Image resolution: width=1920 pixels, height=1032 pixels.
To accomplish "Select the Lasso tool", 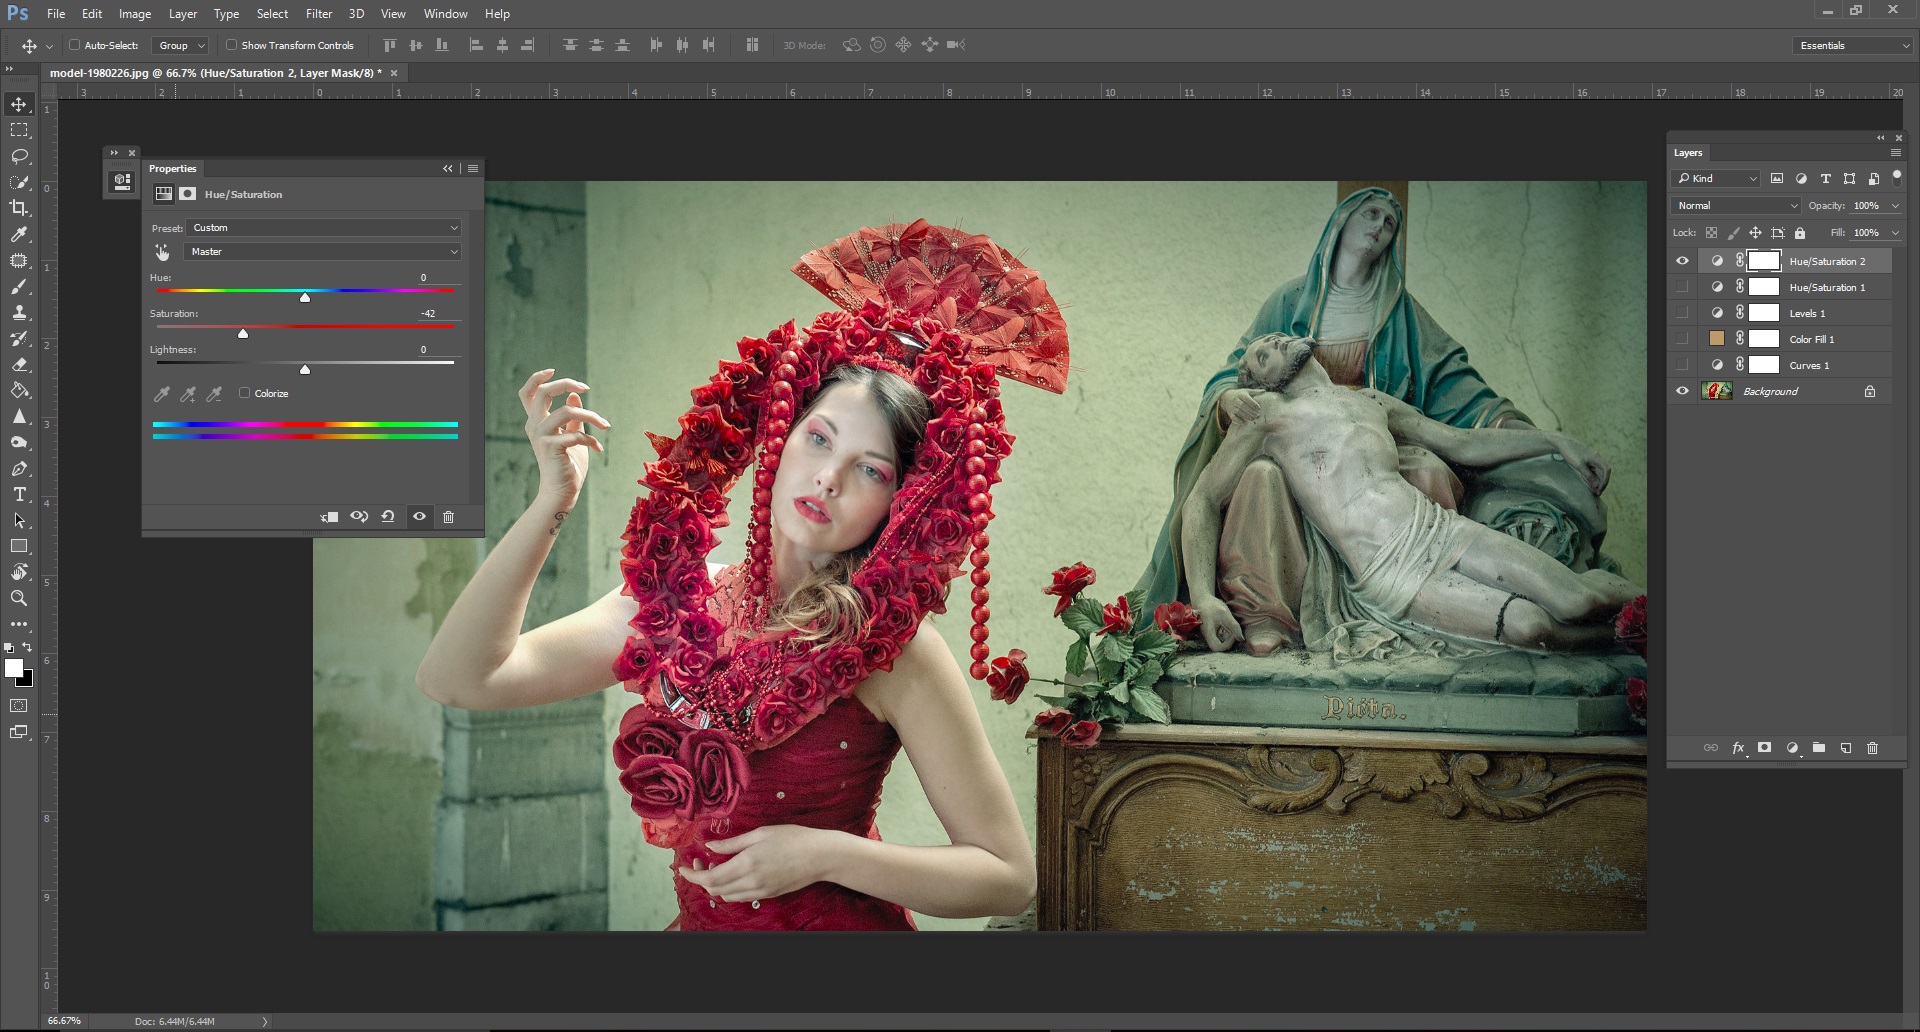I will pos(19,156).
